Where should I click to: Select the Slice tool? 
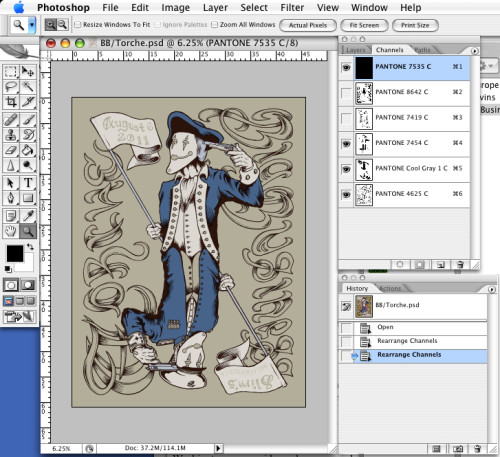[28, 102]
